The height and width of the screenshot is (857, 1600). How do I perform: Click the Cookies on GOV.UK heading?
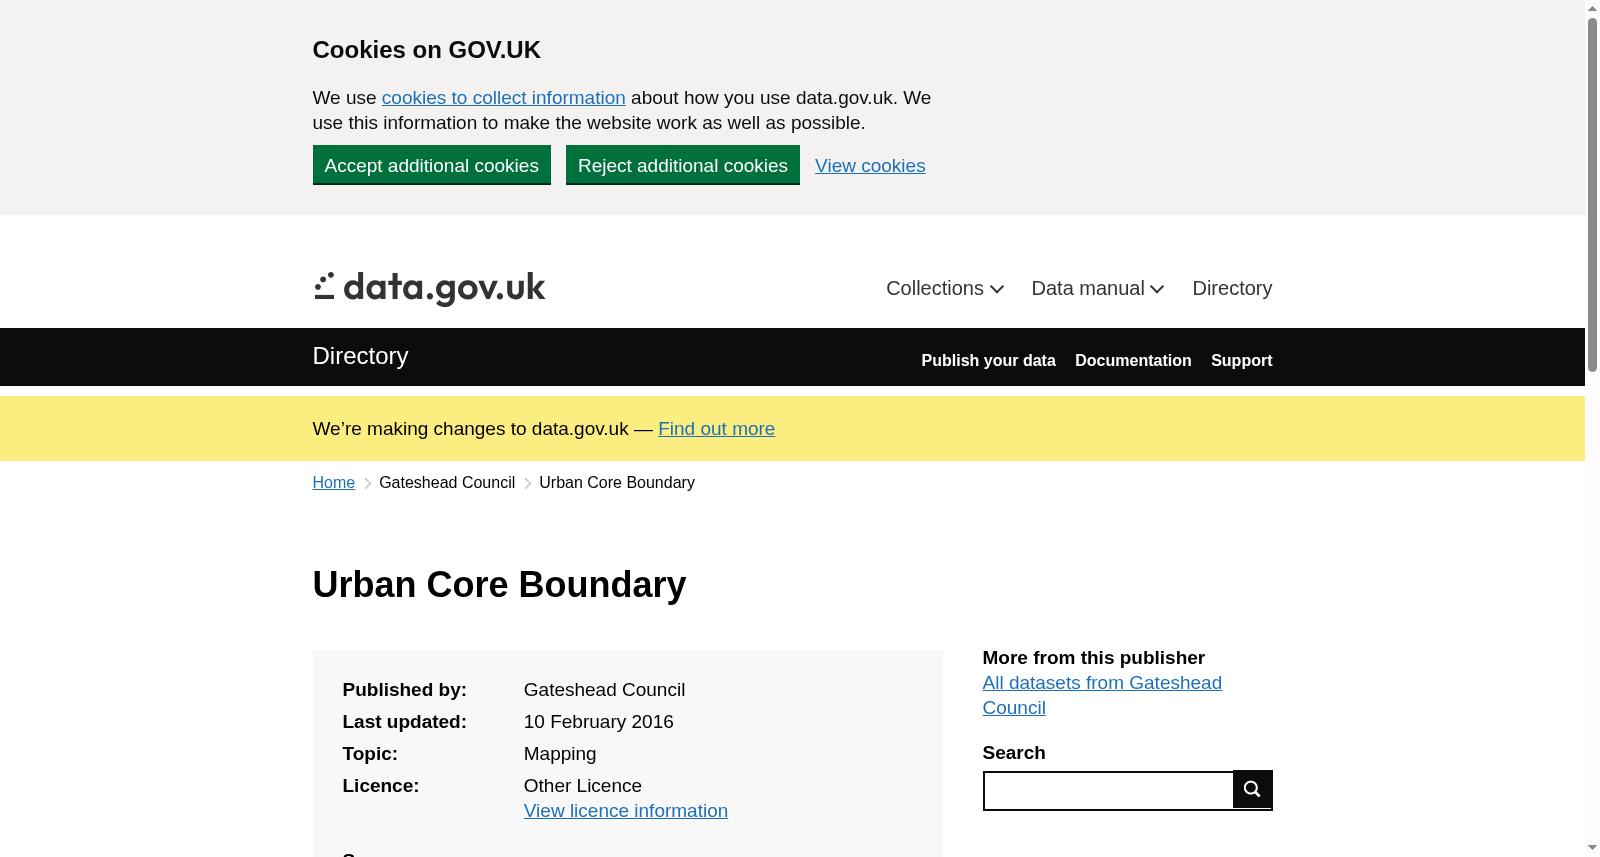pyautogui.click(x=427, y=50)
